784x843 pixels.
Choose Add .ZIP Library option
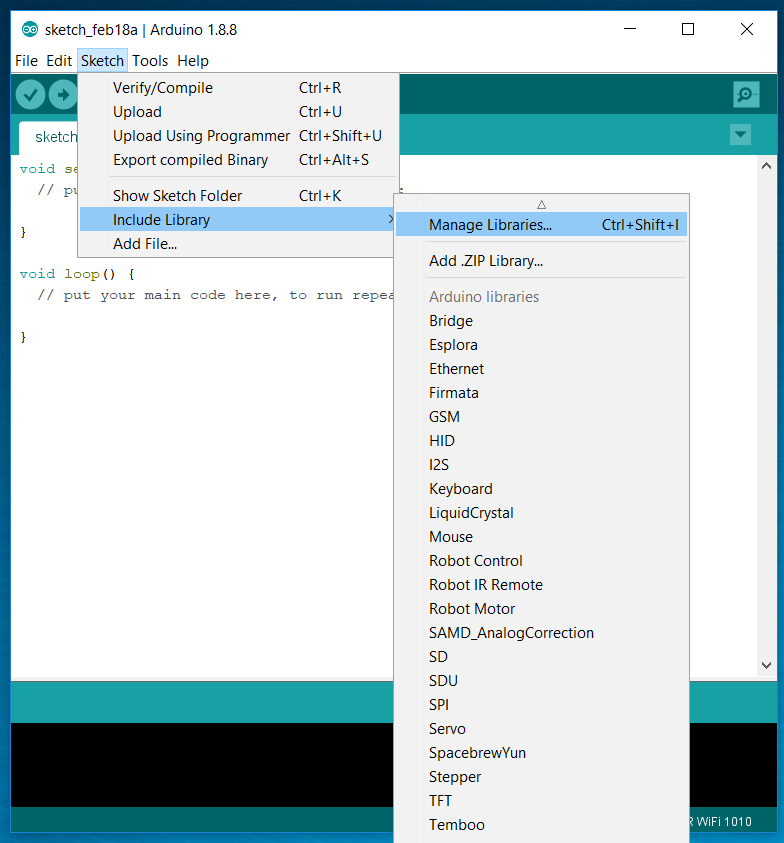pyautogui.click(x=486, y=261)
